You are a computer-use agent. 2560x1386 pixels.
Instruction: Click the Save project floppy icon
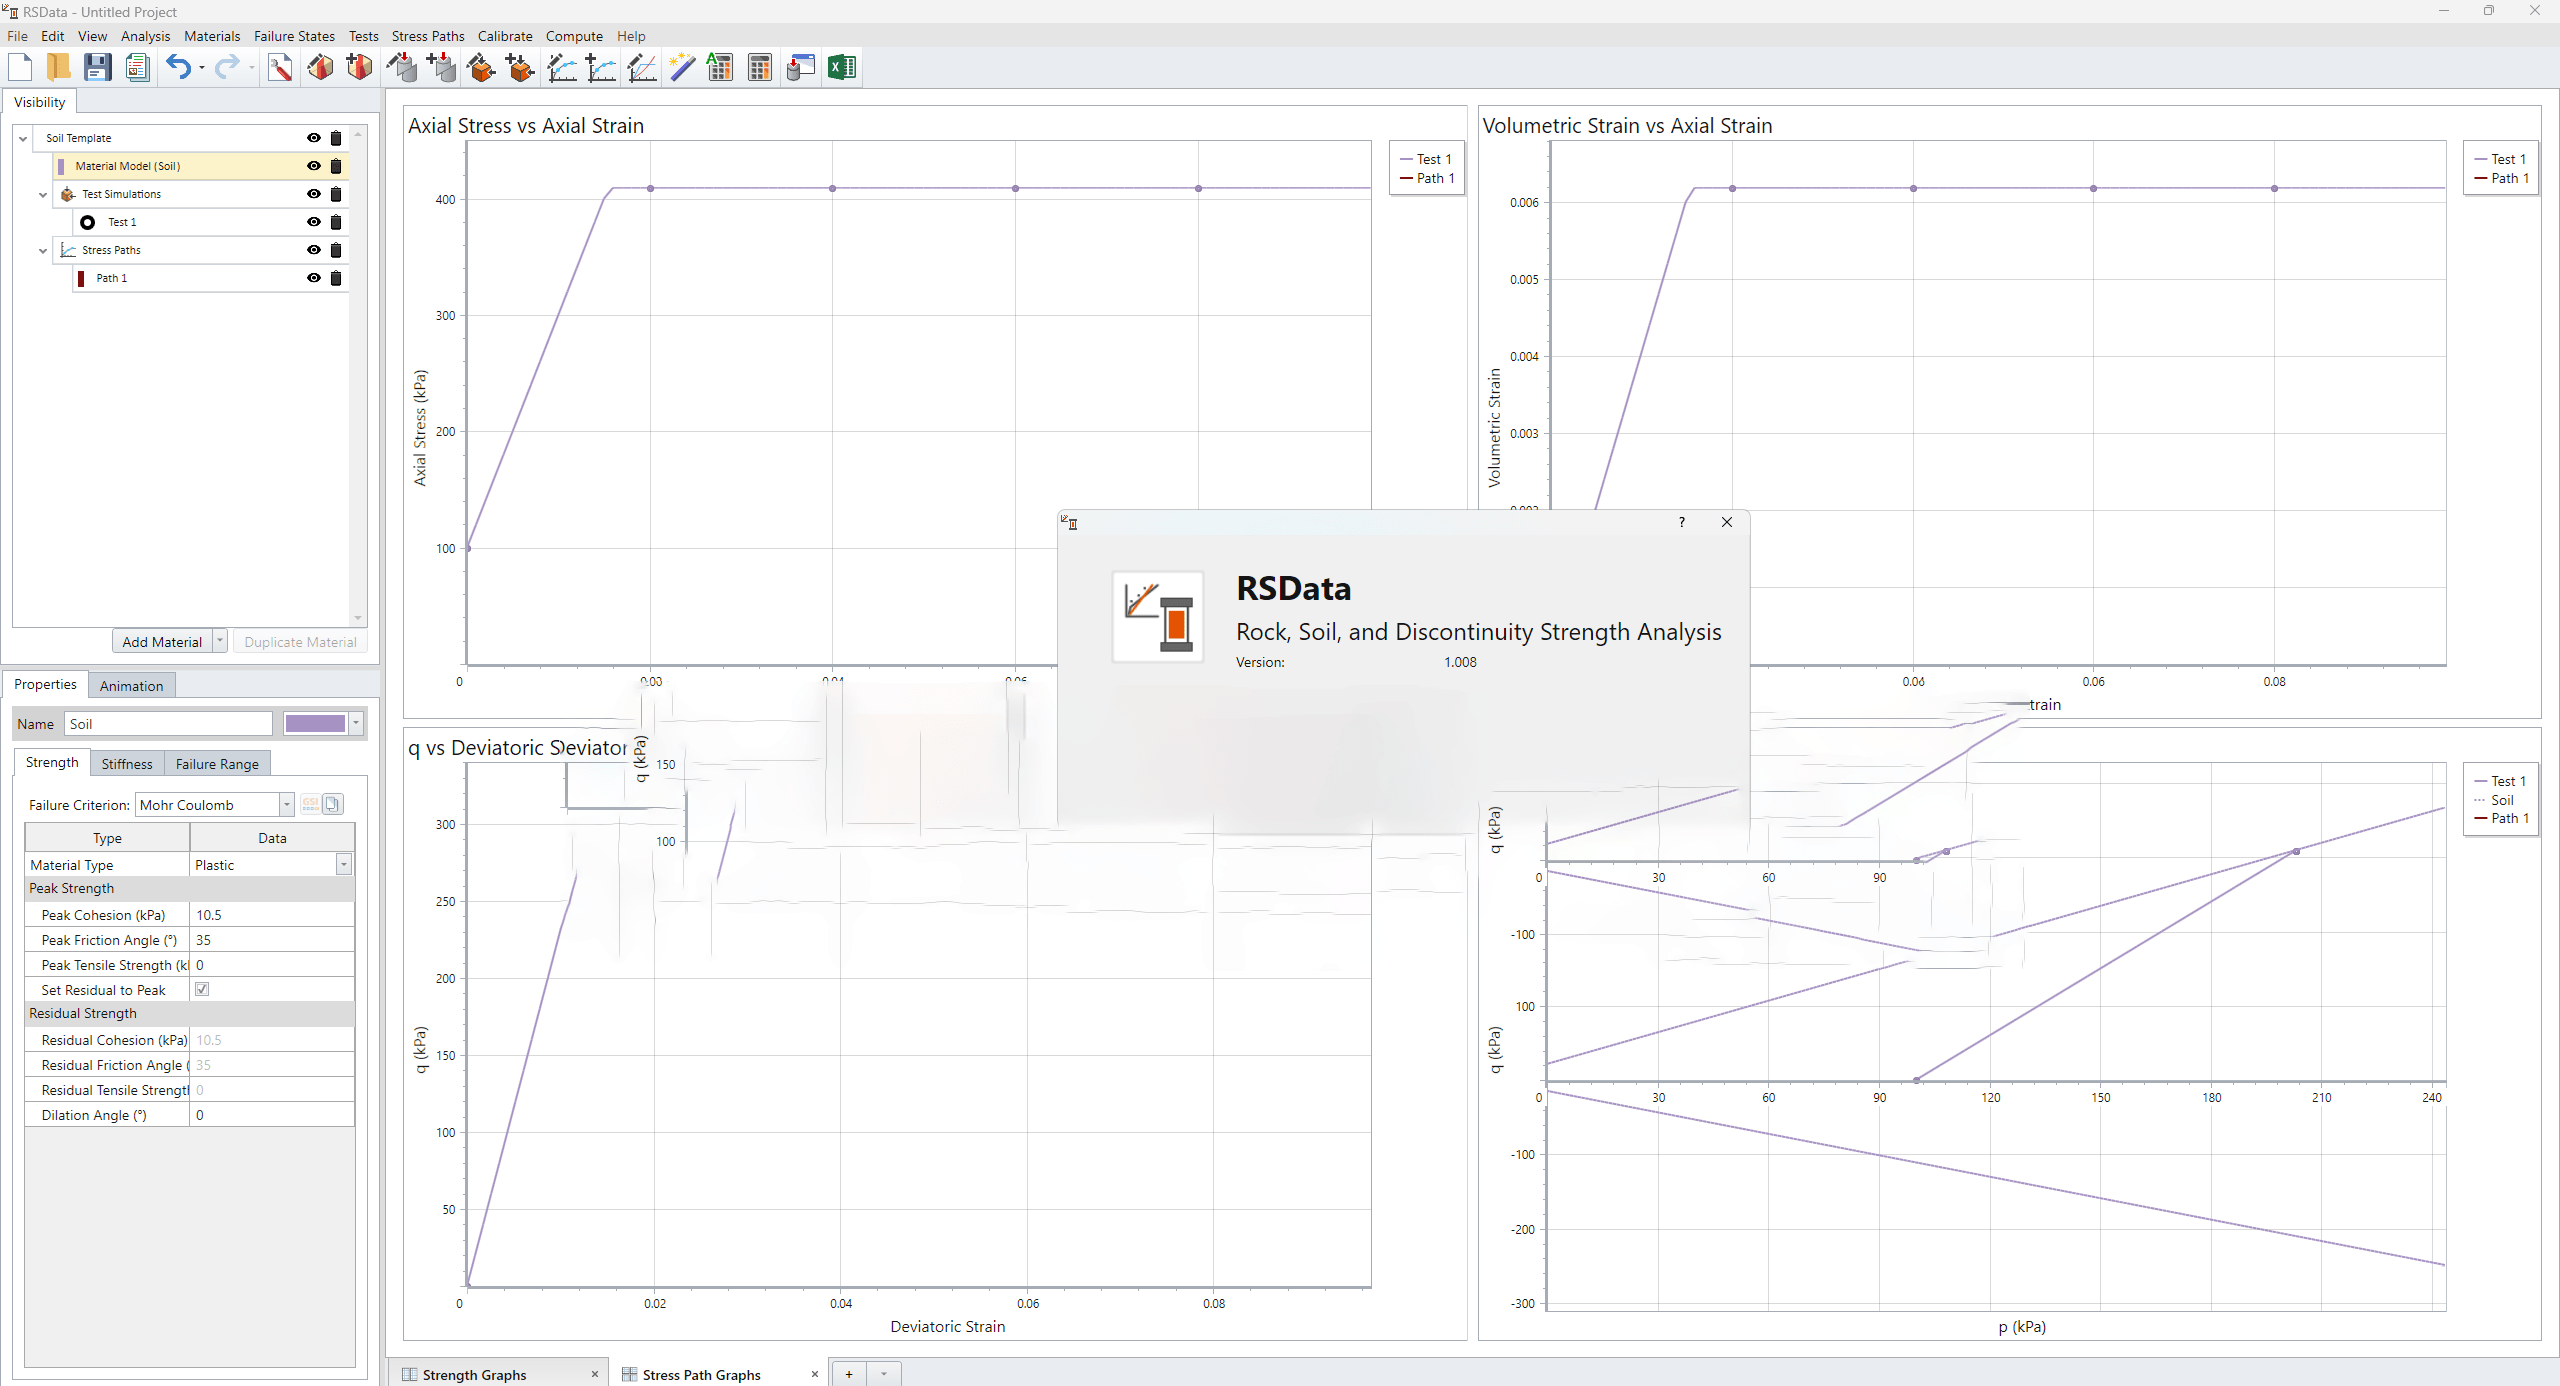coord(97,68)
